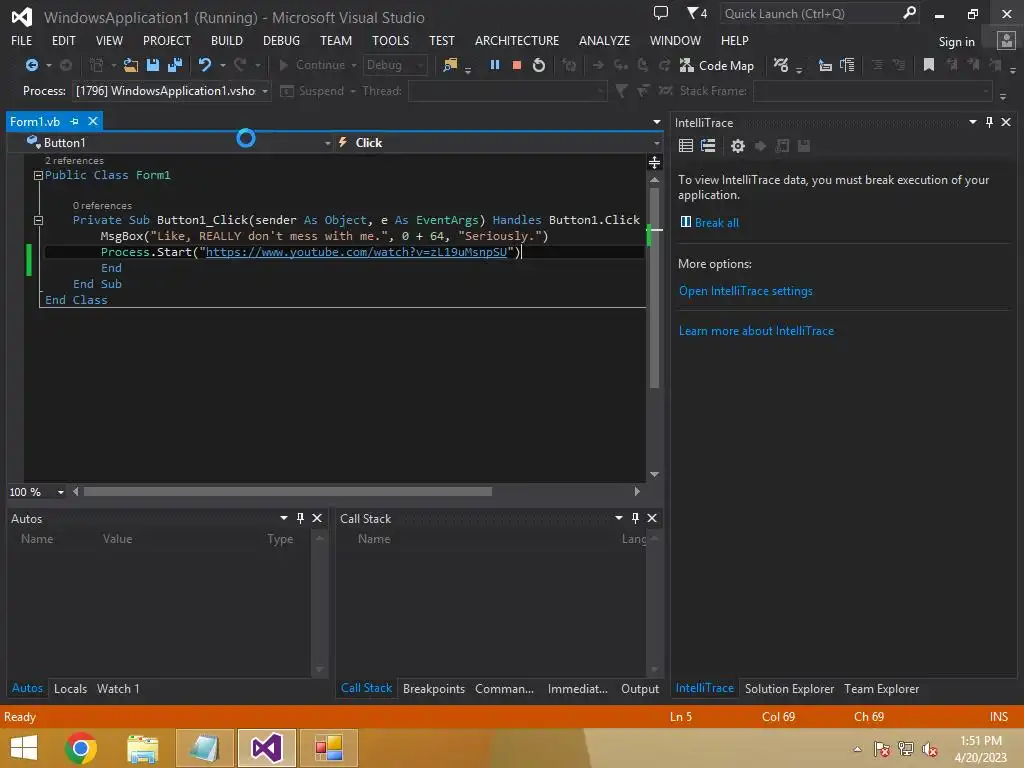This screenshot has width=1024, height=768.
Task: Open the DEBUG menu
Action: point(281,40)
